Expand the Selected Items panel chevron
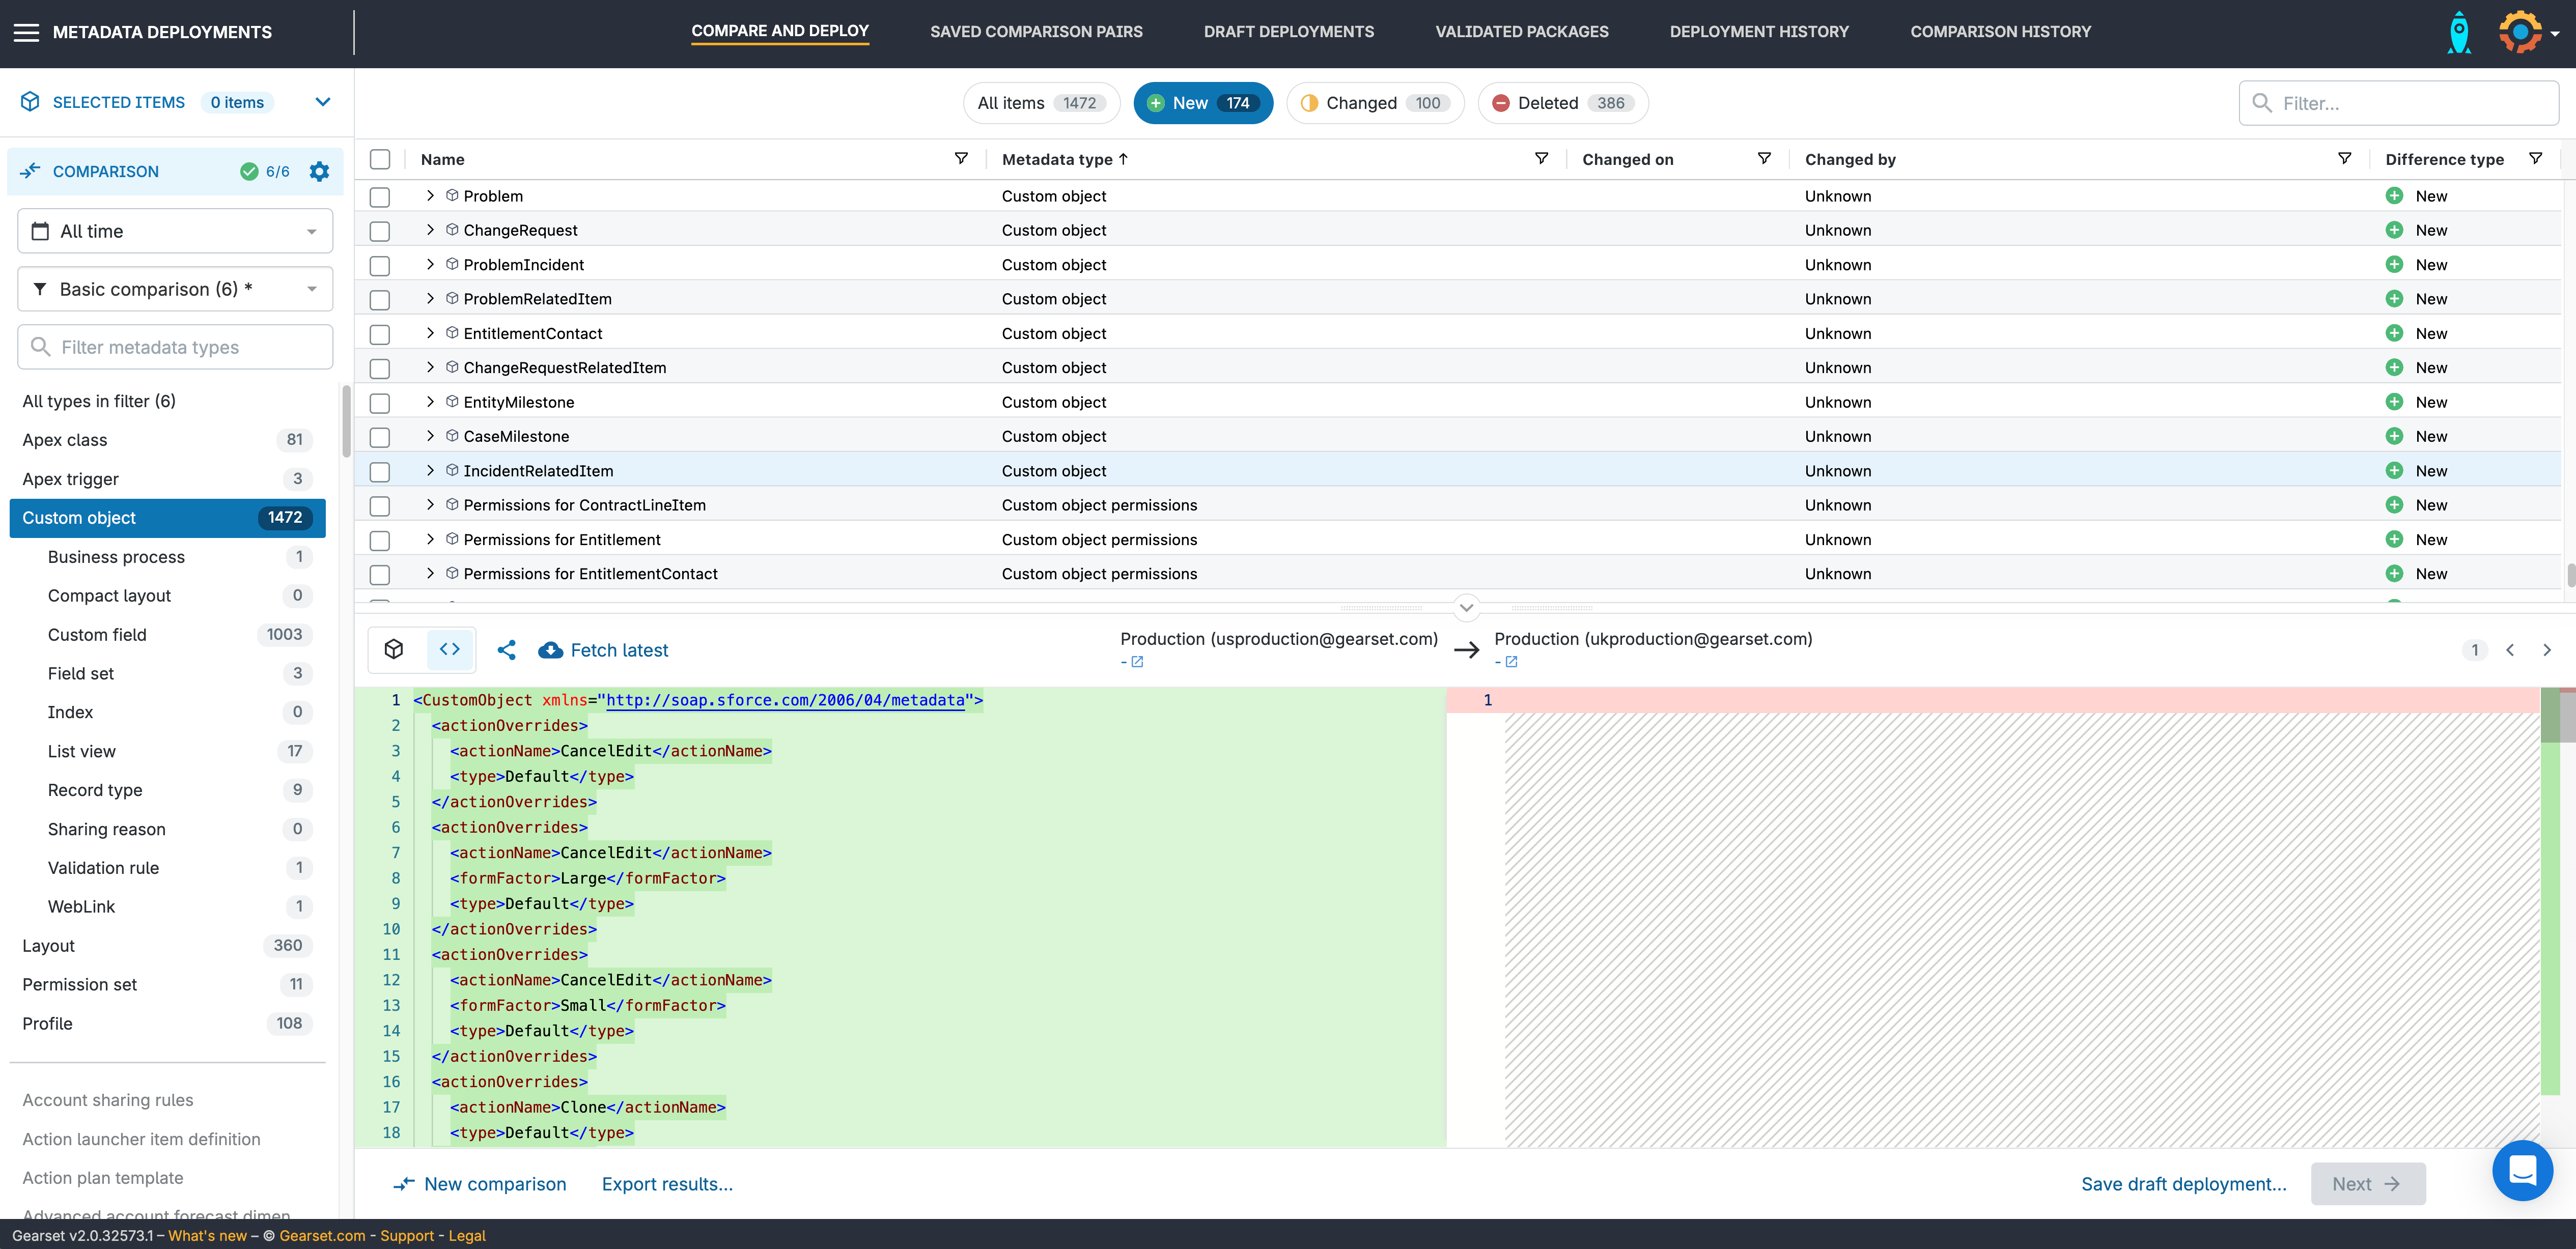 [323, 102]
